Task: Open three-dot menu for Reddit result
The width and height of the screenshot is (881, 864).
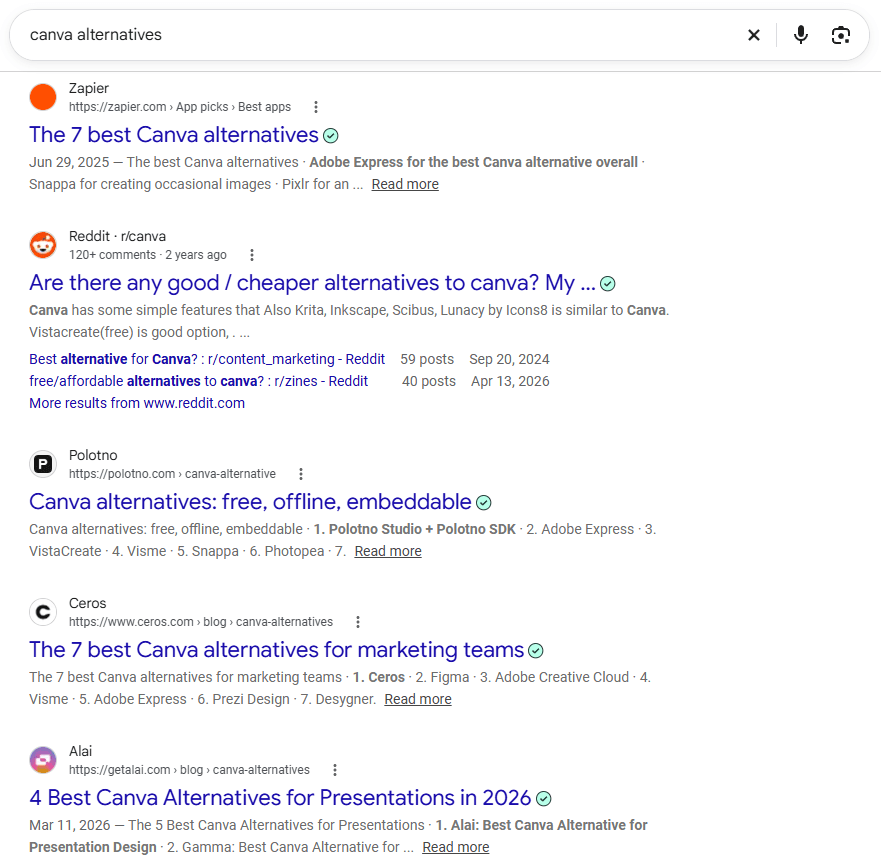Action: (252, 255)
